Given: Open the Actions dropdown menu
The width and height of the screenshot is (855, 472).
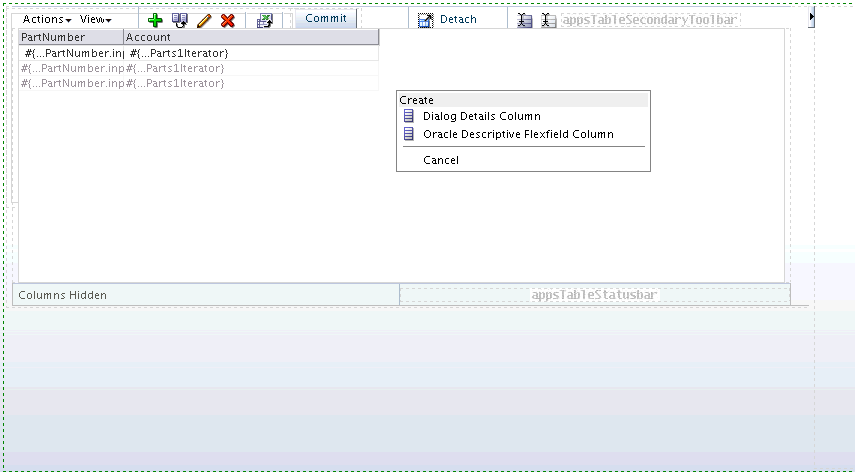Looking at the screenshot, I should 47,20.
